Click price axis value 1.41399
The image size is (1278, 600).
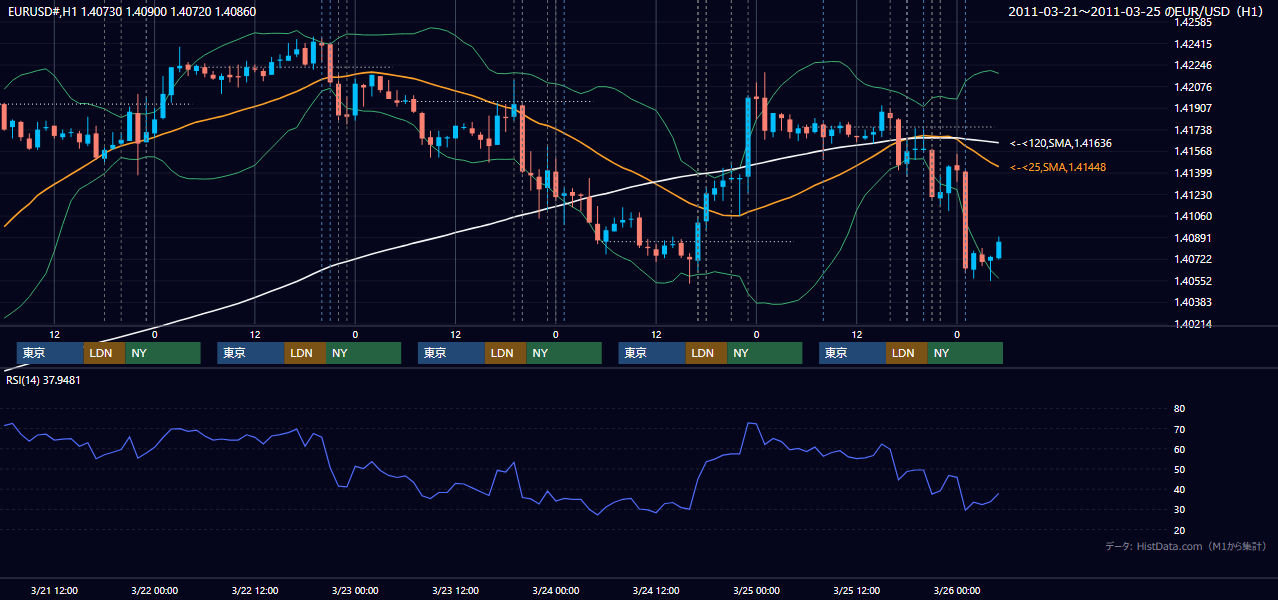click(1193, 173)
